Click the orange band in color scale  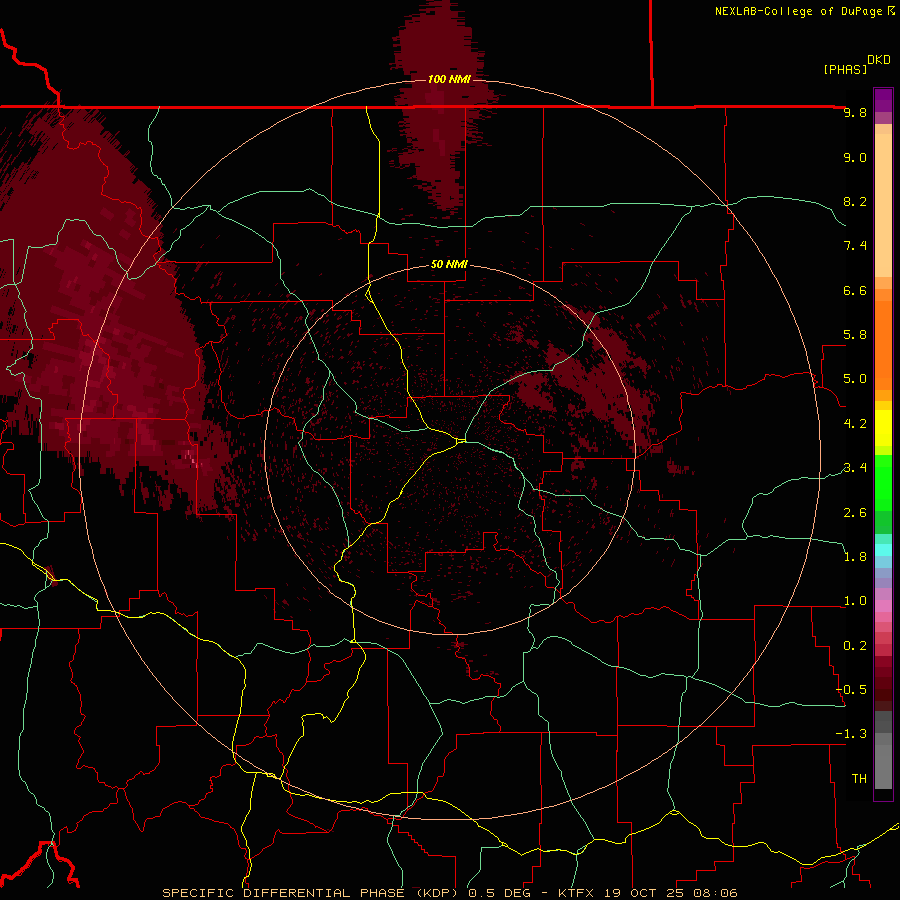(883, 346)
